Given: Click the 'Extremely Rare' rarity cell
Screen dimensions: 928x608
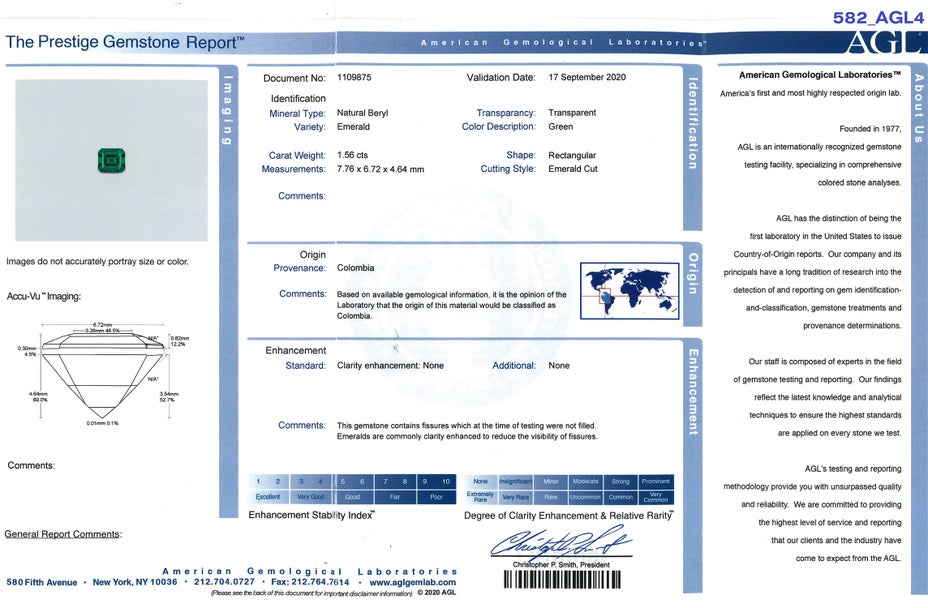Looking at the screenshot, I should (480, 496).
